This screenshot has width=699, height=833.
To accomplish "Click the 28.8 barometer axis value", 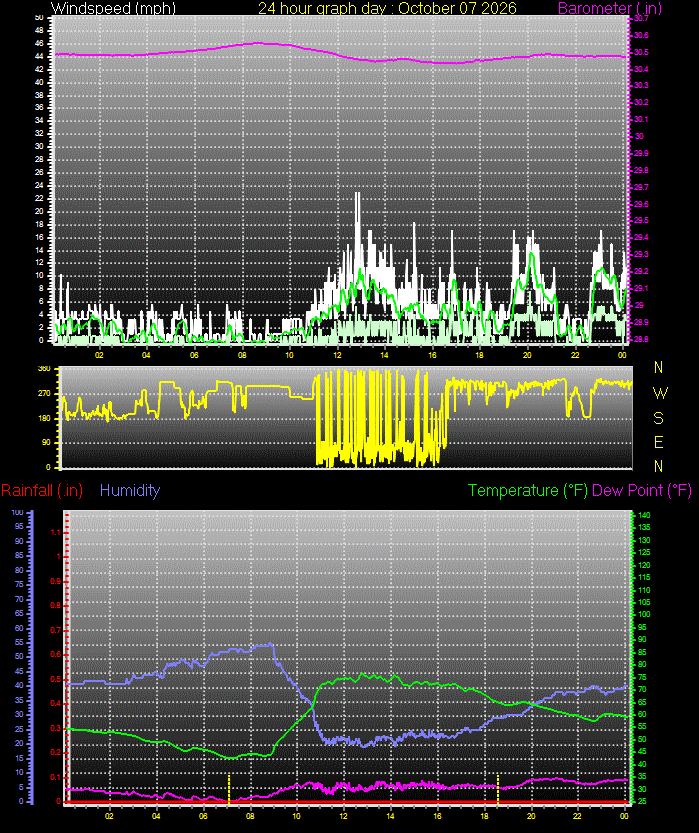I will pos(641,339).
